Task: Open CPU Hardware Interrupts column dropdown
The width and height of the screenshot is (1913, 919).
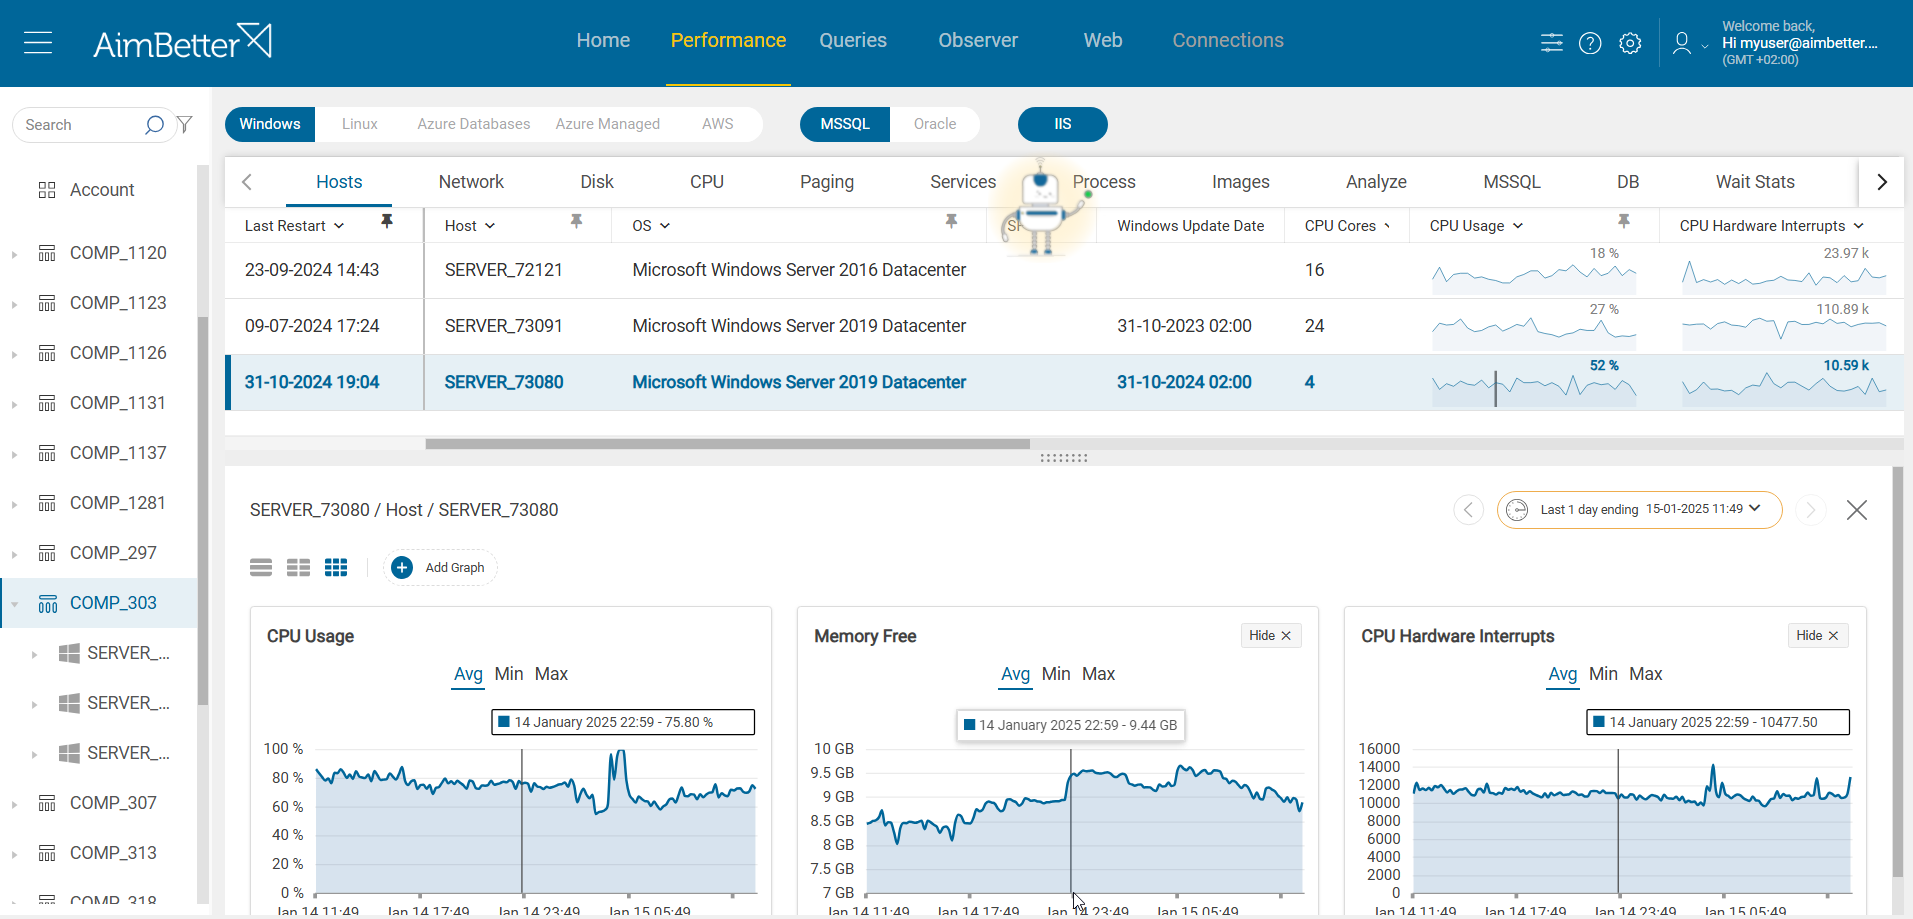Action: tap(1859, 226)
